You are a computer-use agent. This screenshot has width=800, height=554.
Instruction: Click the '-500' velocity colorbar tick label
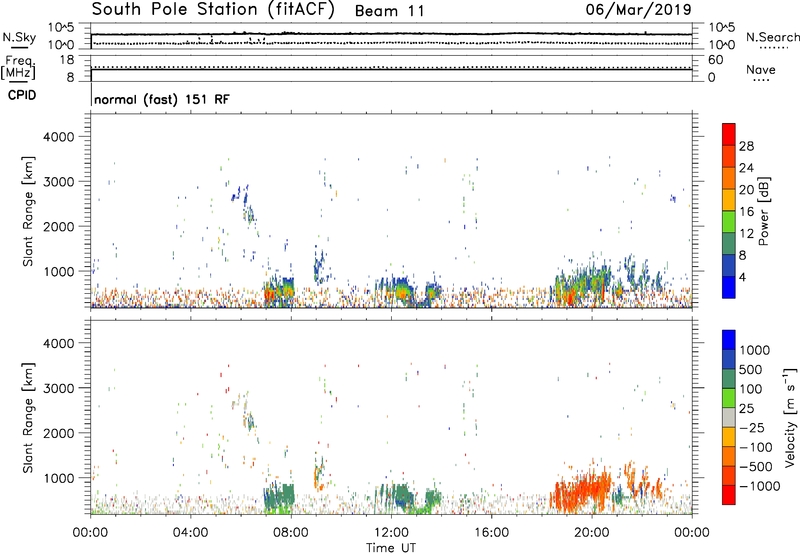pyautogui.click(x=756, y=467)
